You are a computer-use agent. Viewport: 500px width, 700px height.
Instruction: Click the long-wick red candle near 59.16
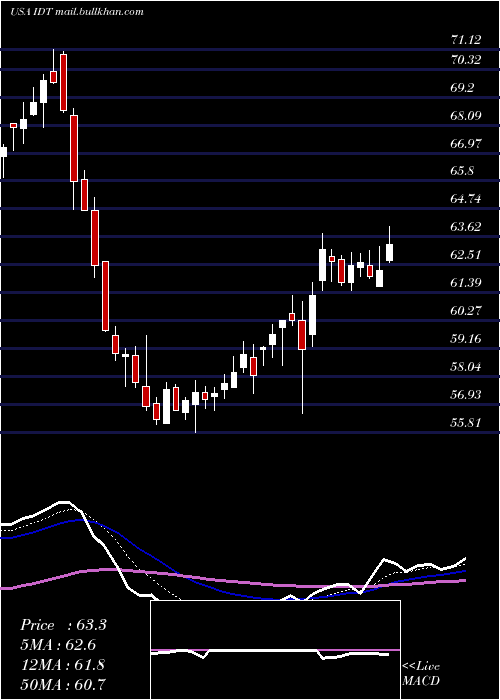(302, 334)
